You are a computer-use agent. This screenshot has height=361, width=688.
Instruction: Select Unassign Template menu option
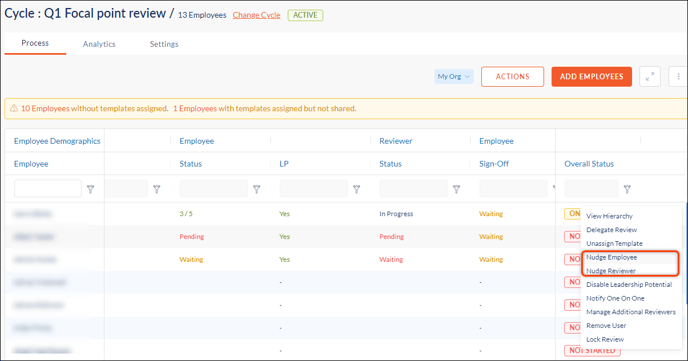614,243
